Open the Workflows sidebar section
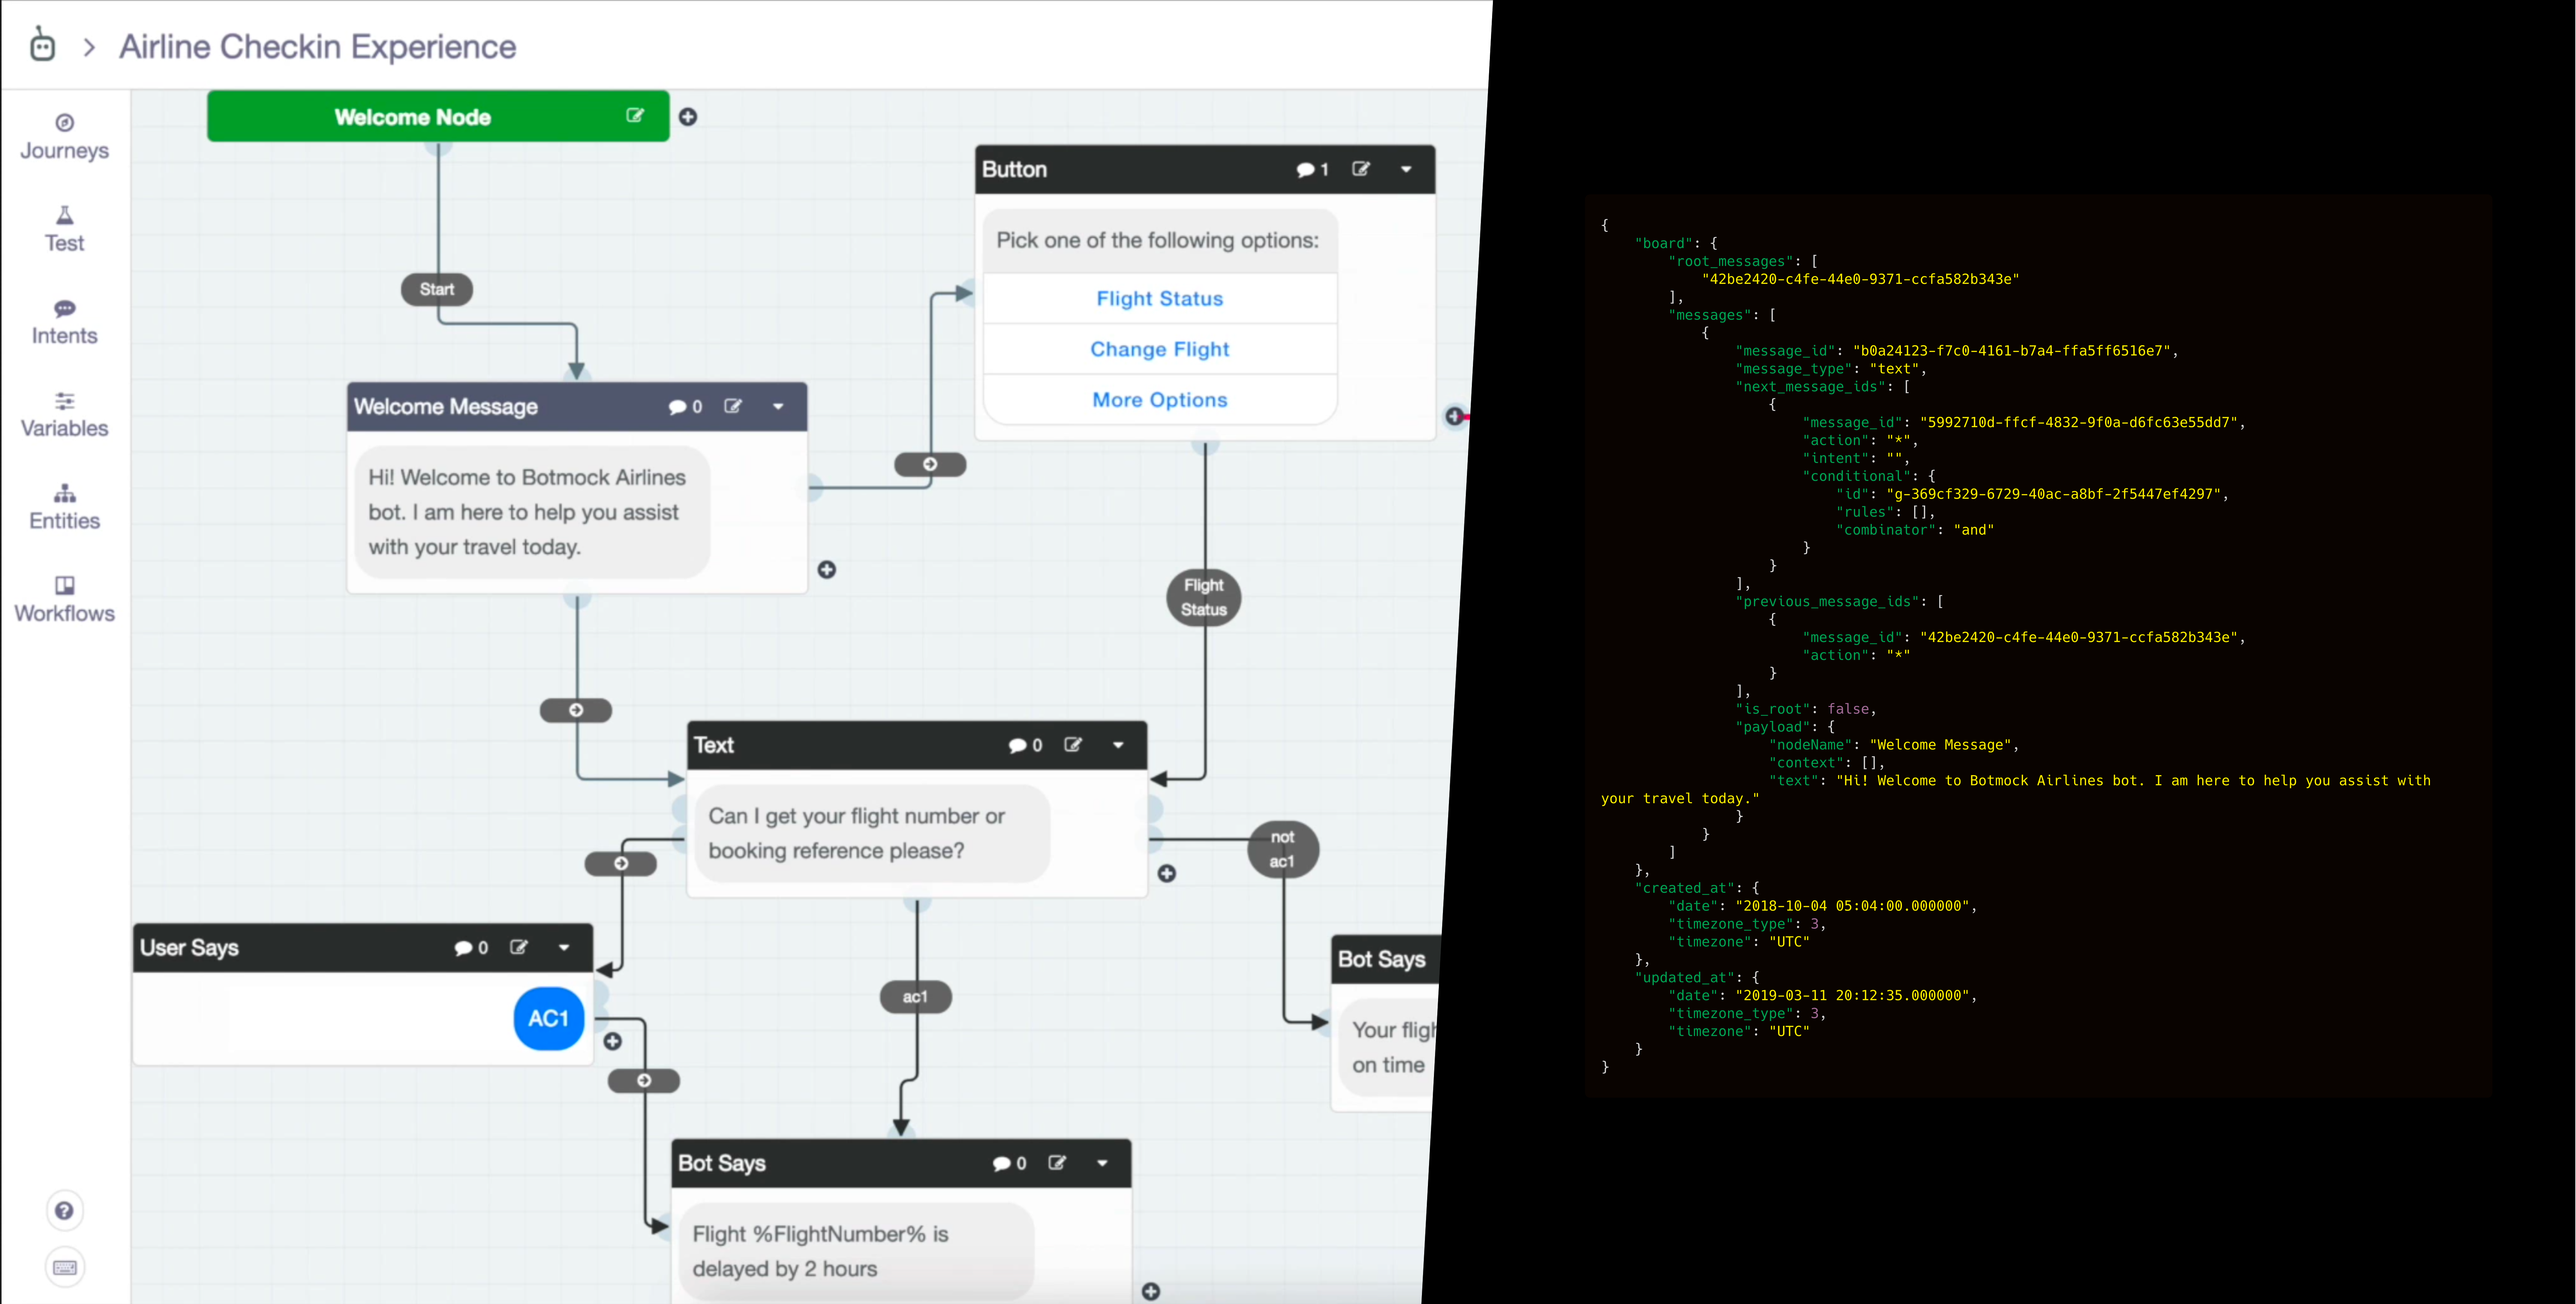Viewport: 2576px width, 1304px height. coord(64,599)
